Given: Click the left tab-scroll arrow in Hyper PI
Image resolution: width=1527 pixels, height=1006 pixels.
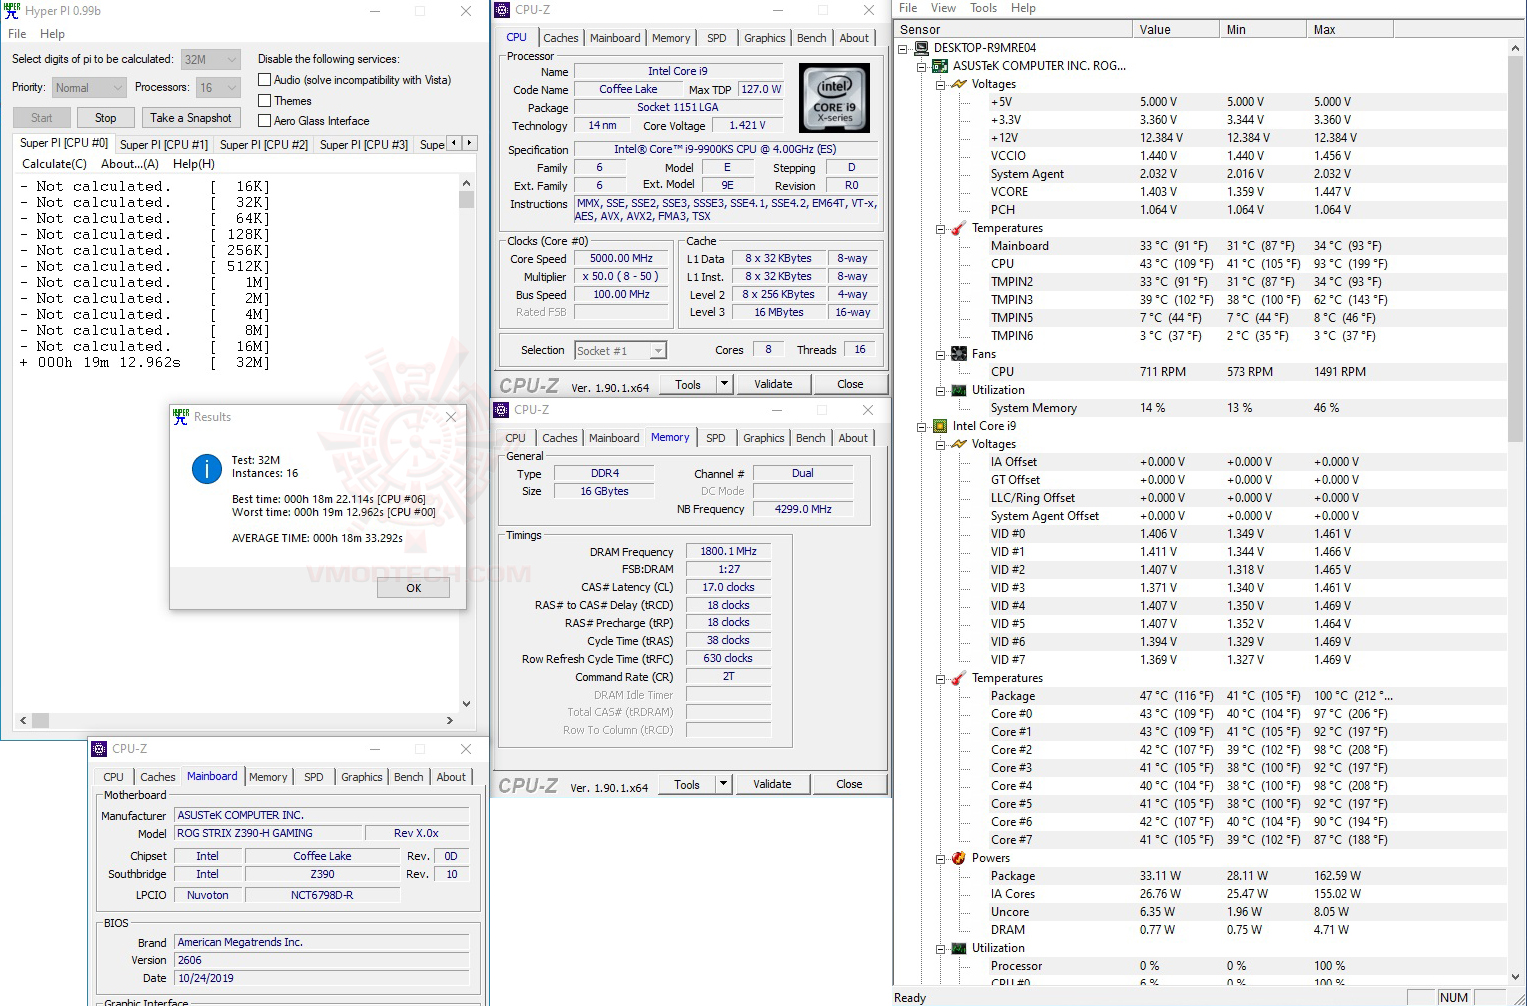Looking at the screenshot, I should pos(454,143).
